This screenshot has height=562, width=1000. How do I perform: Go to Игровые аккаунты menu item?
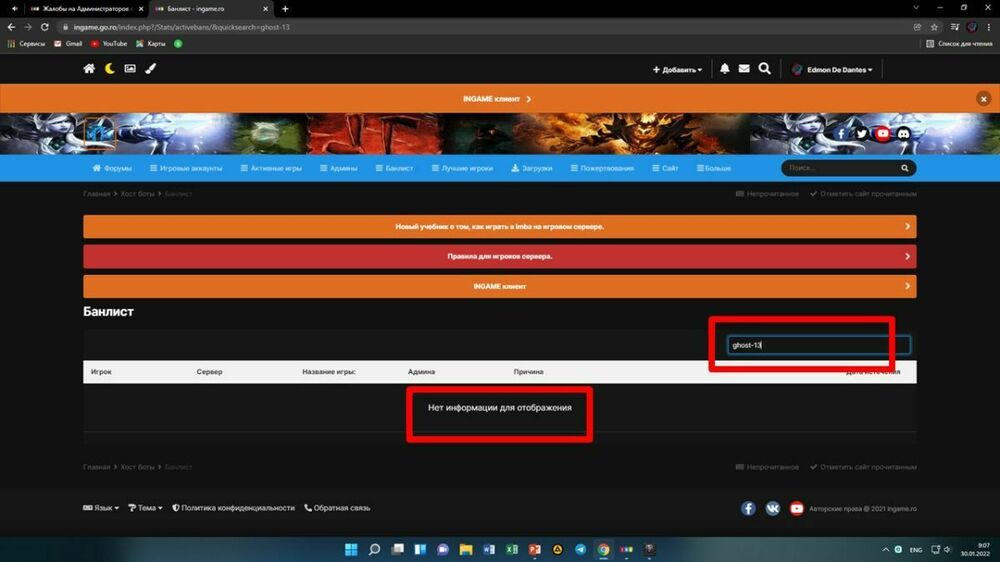click(187, 168)
